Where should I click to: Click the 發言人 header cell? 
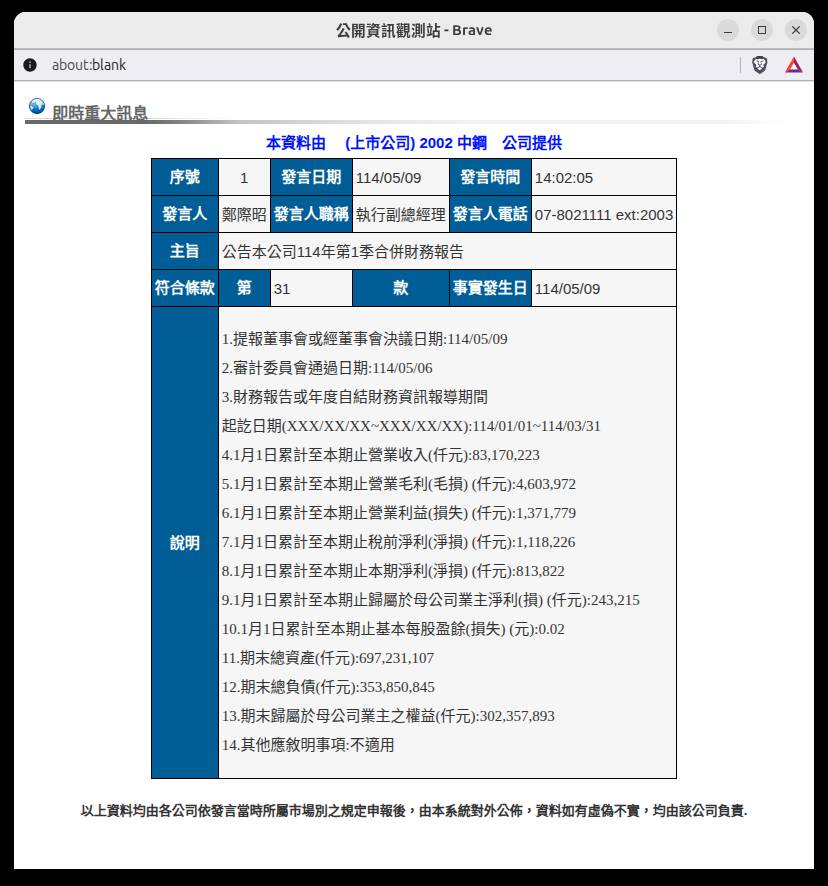click(x=185, y=214)
